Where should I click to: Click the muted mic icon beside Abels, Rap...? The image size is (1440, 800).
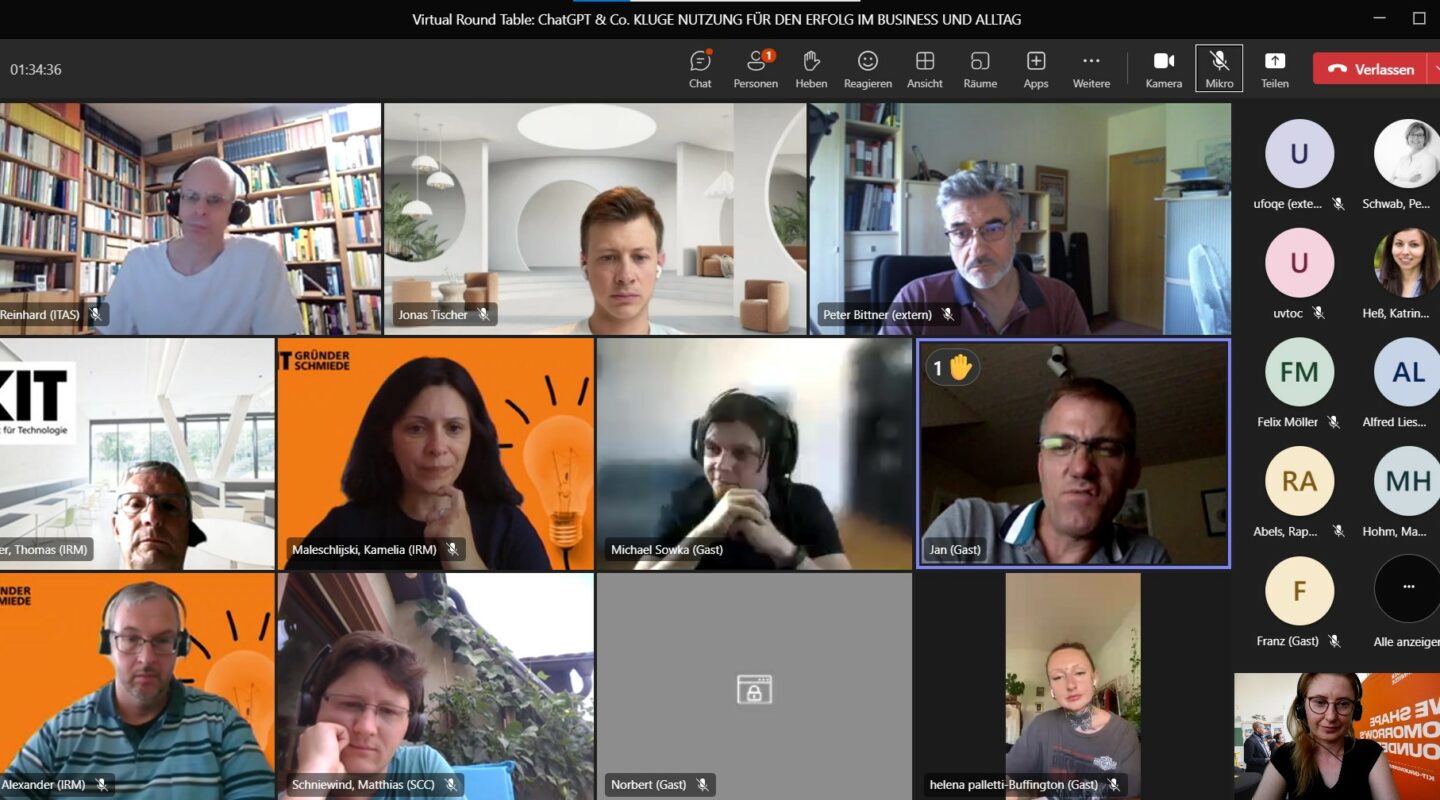pos(1338,532)
